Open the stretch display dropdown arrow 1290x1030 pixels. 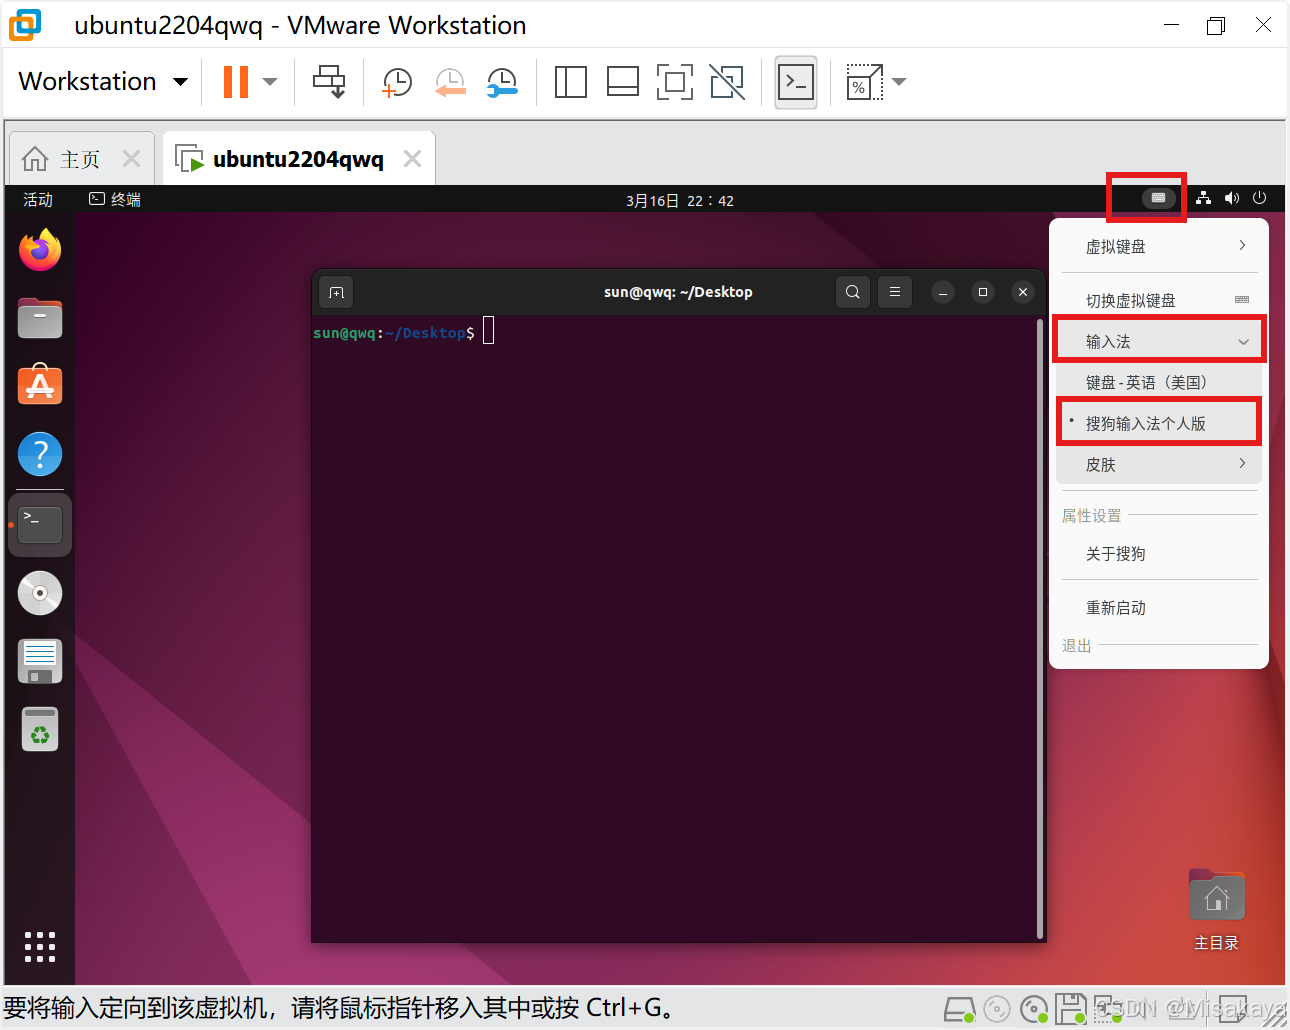pos(899,82)
